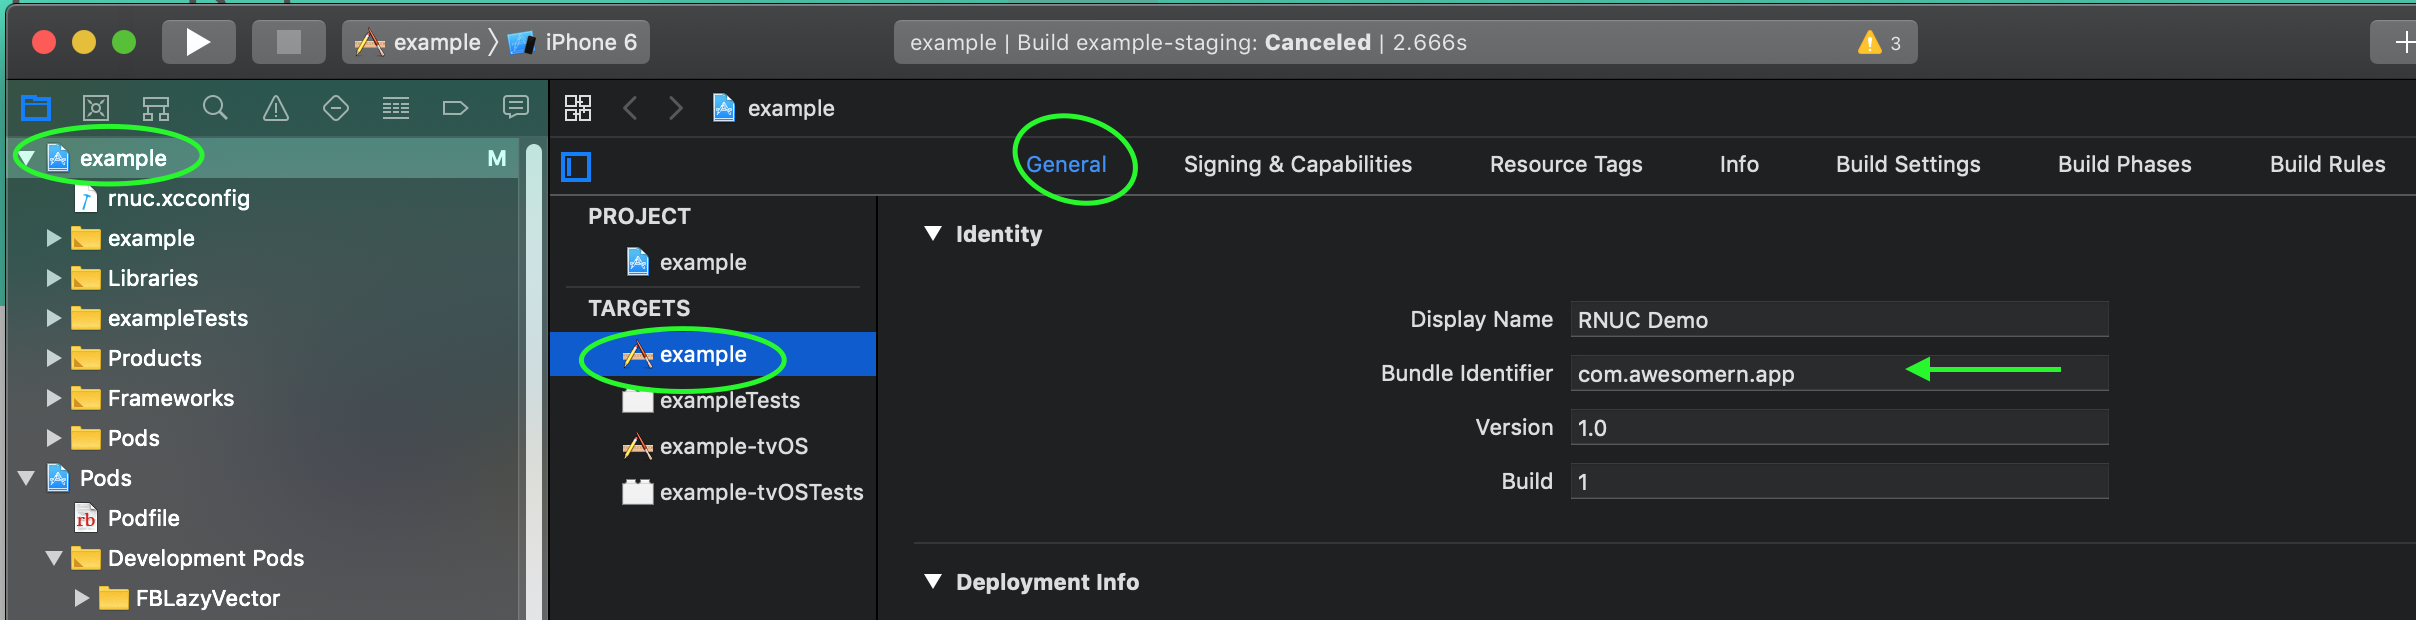Collapse the Identity section
The width and height of the screenshot is (2416, 620).
(933, 233)
